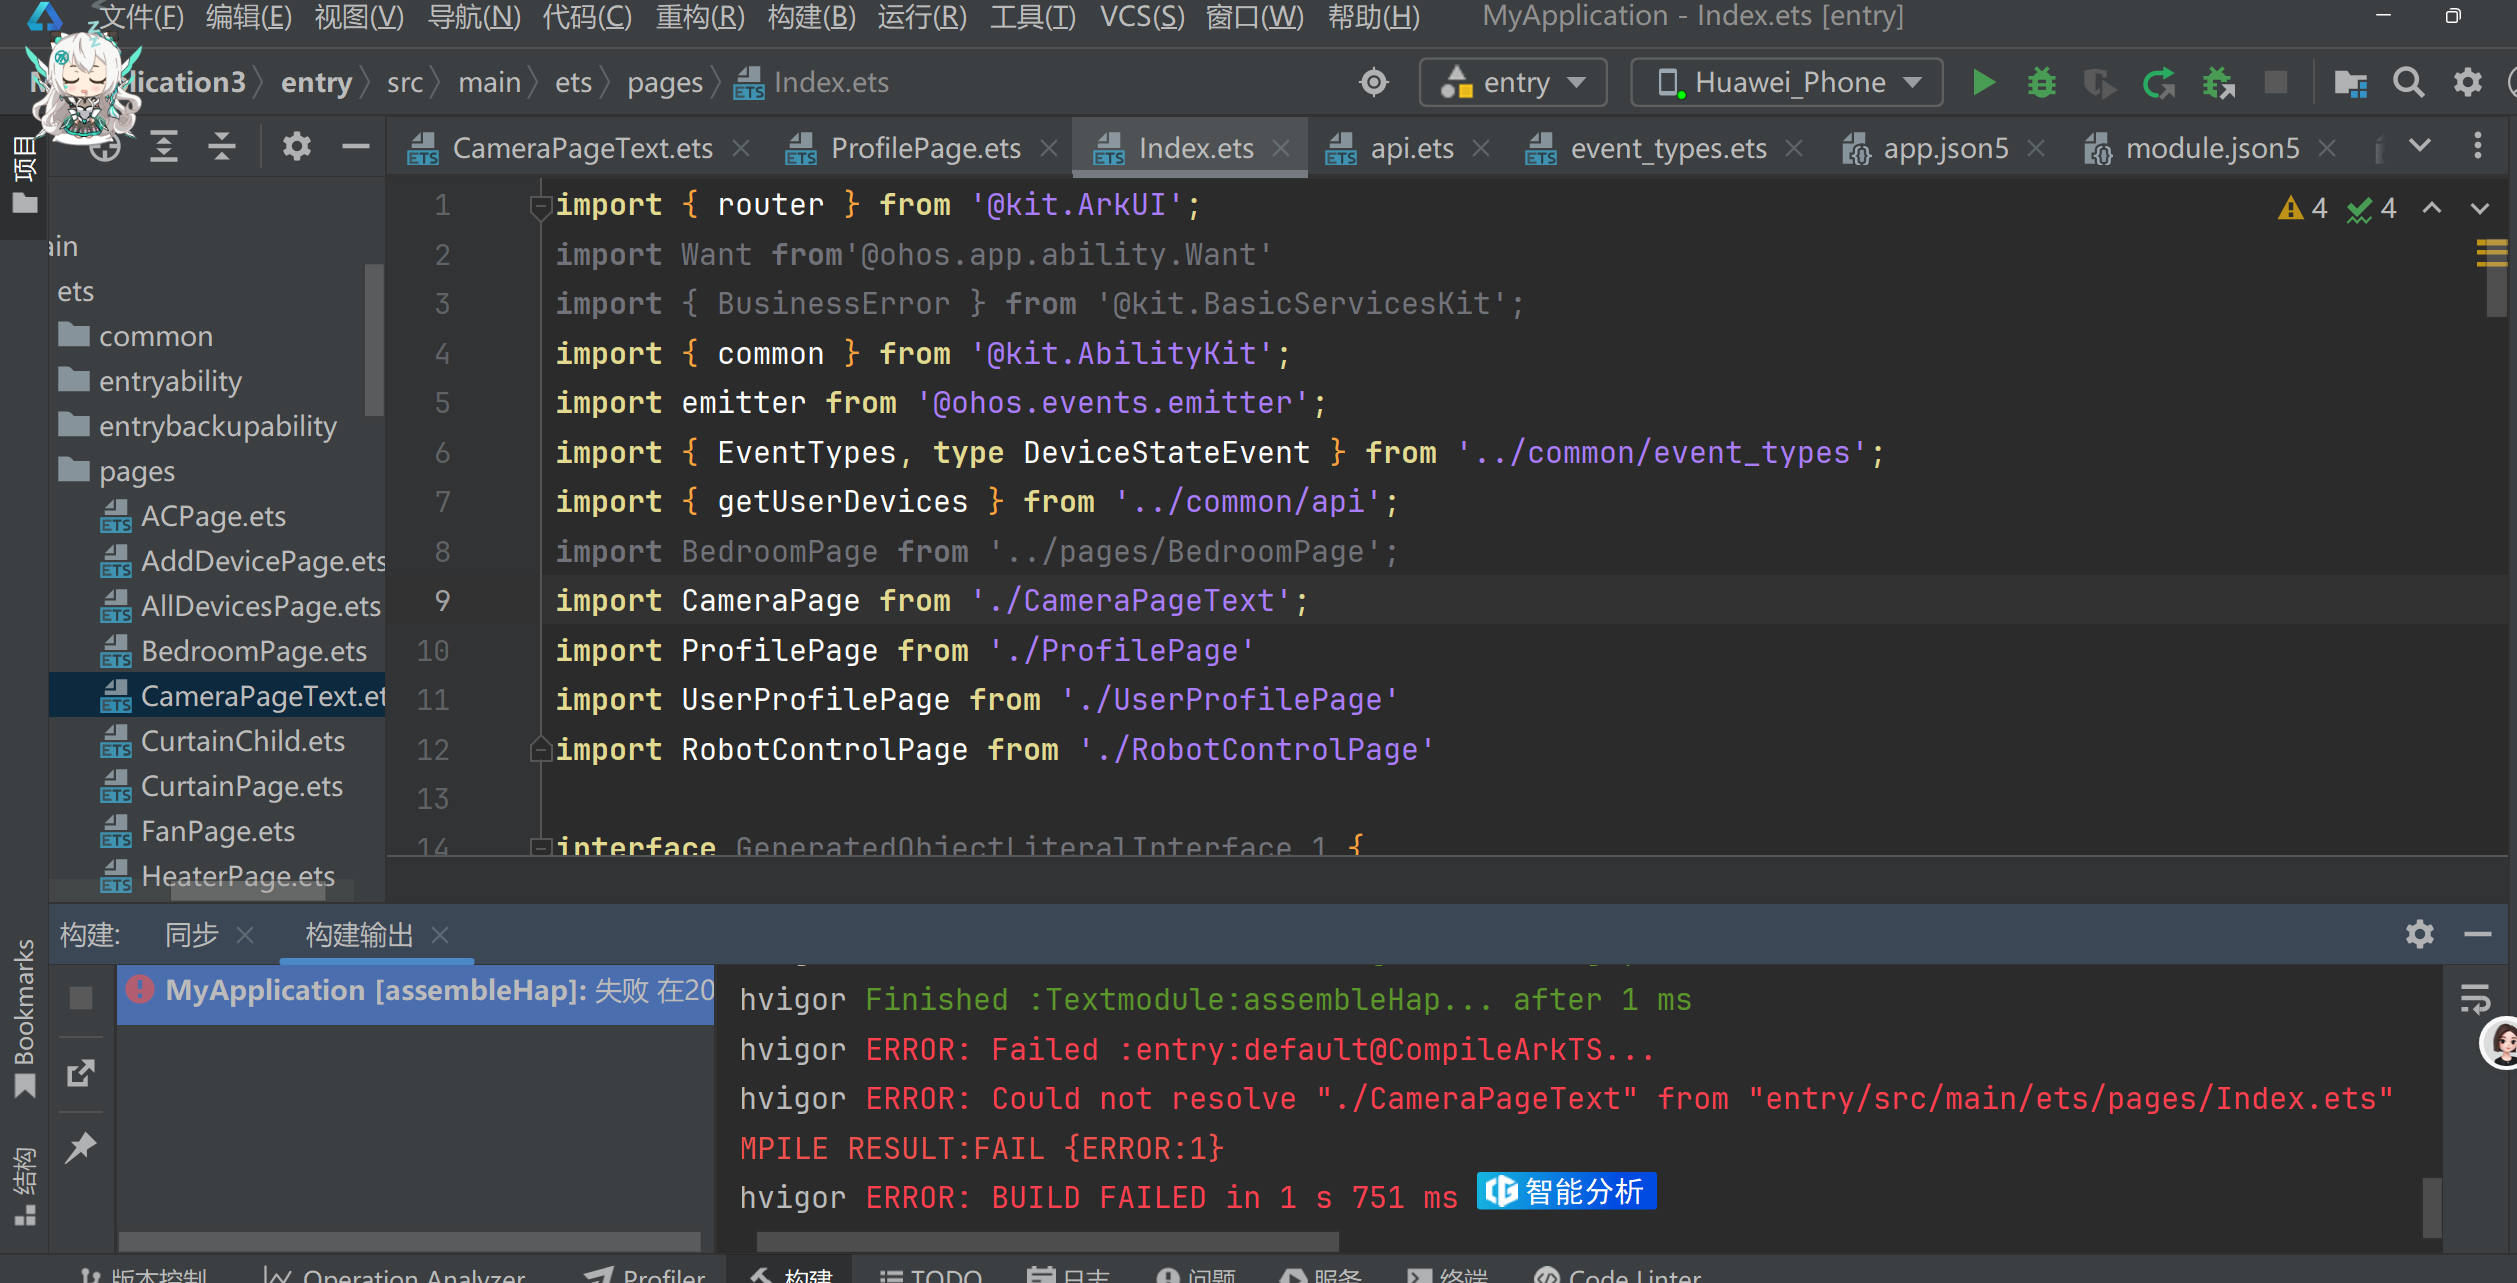Open the entry run configuration dropdown
The height and width of the screenshot is (1283, 2517).
[1513, 82]
